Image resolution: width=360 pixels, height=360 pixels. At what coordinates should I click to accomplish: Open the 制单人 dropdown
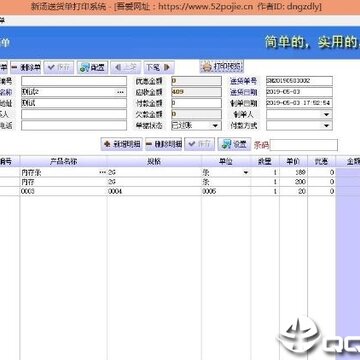click(x=326, y=114)
